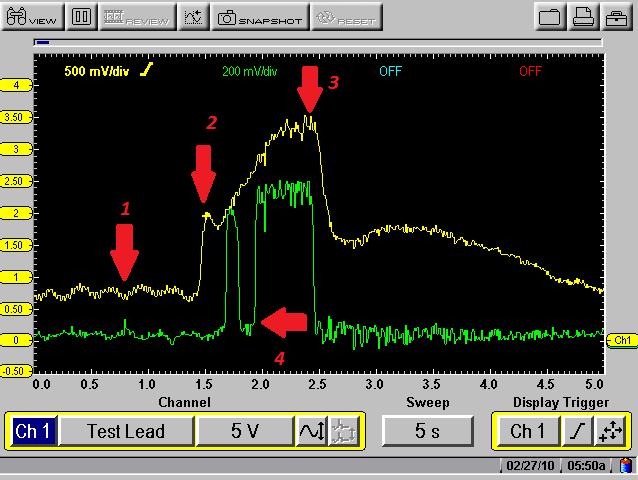Image resolution: width=638 pixels, height=480 pixels.
Task: Click the cursors icon next to Review
Action: 194,17
